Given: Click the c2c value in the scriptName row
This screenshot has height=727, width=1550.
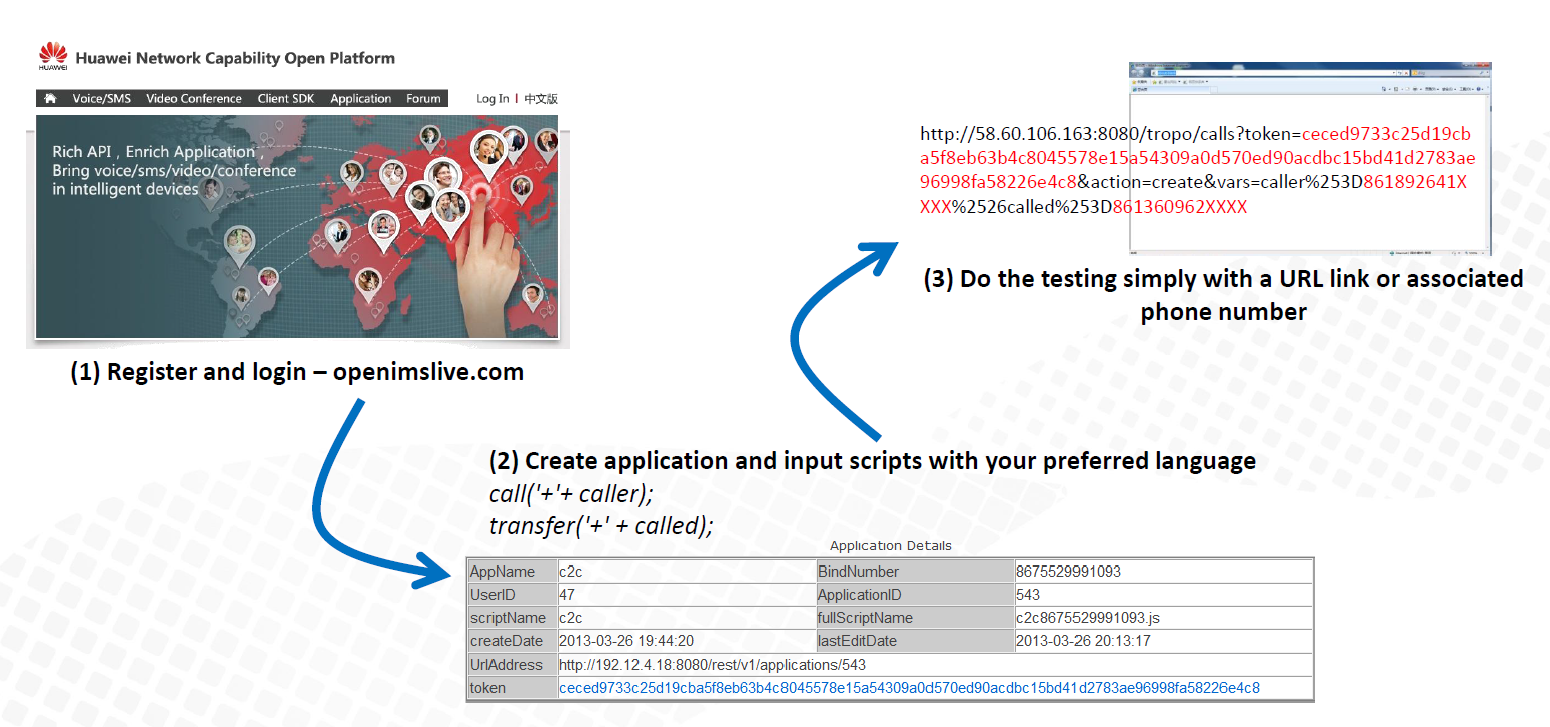Looking at the screenshot, I should tap(571, 618).
